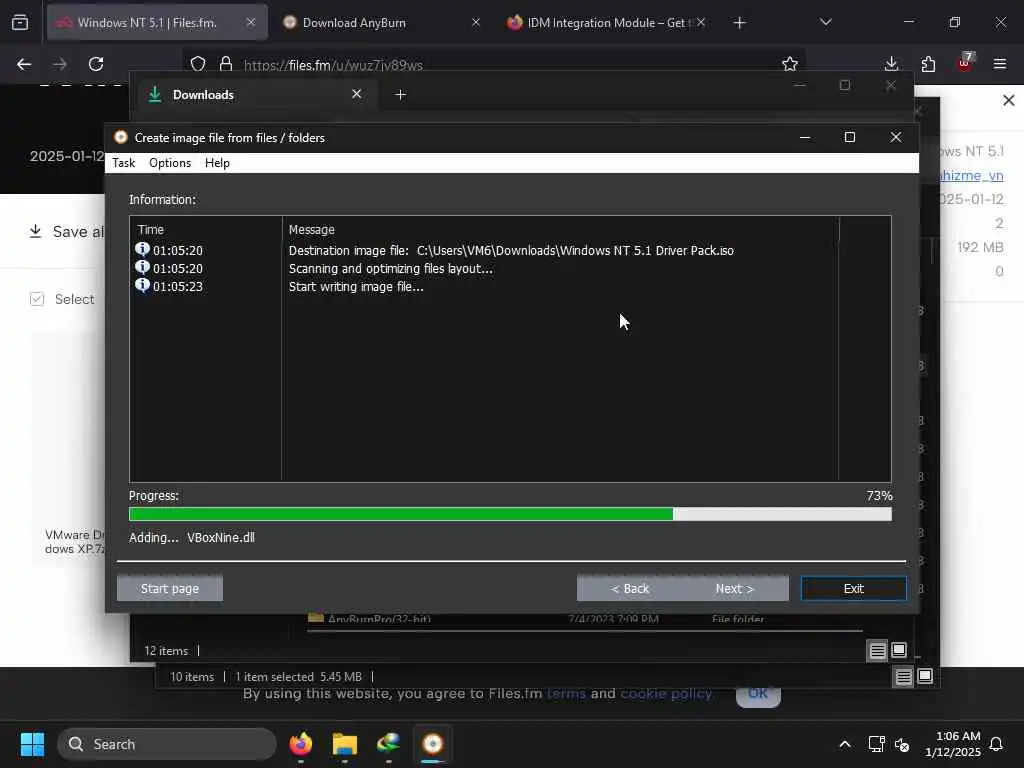Reload the current Firefox page
The width and height of the screenshot is (1024, 768).
point(96,64)
